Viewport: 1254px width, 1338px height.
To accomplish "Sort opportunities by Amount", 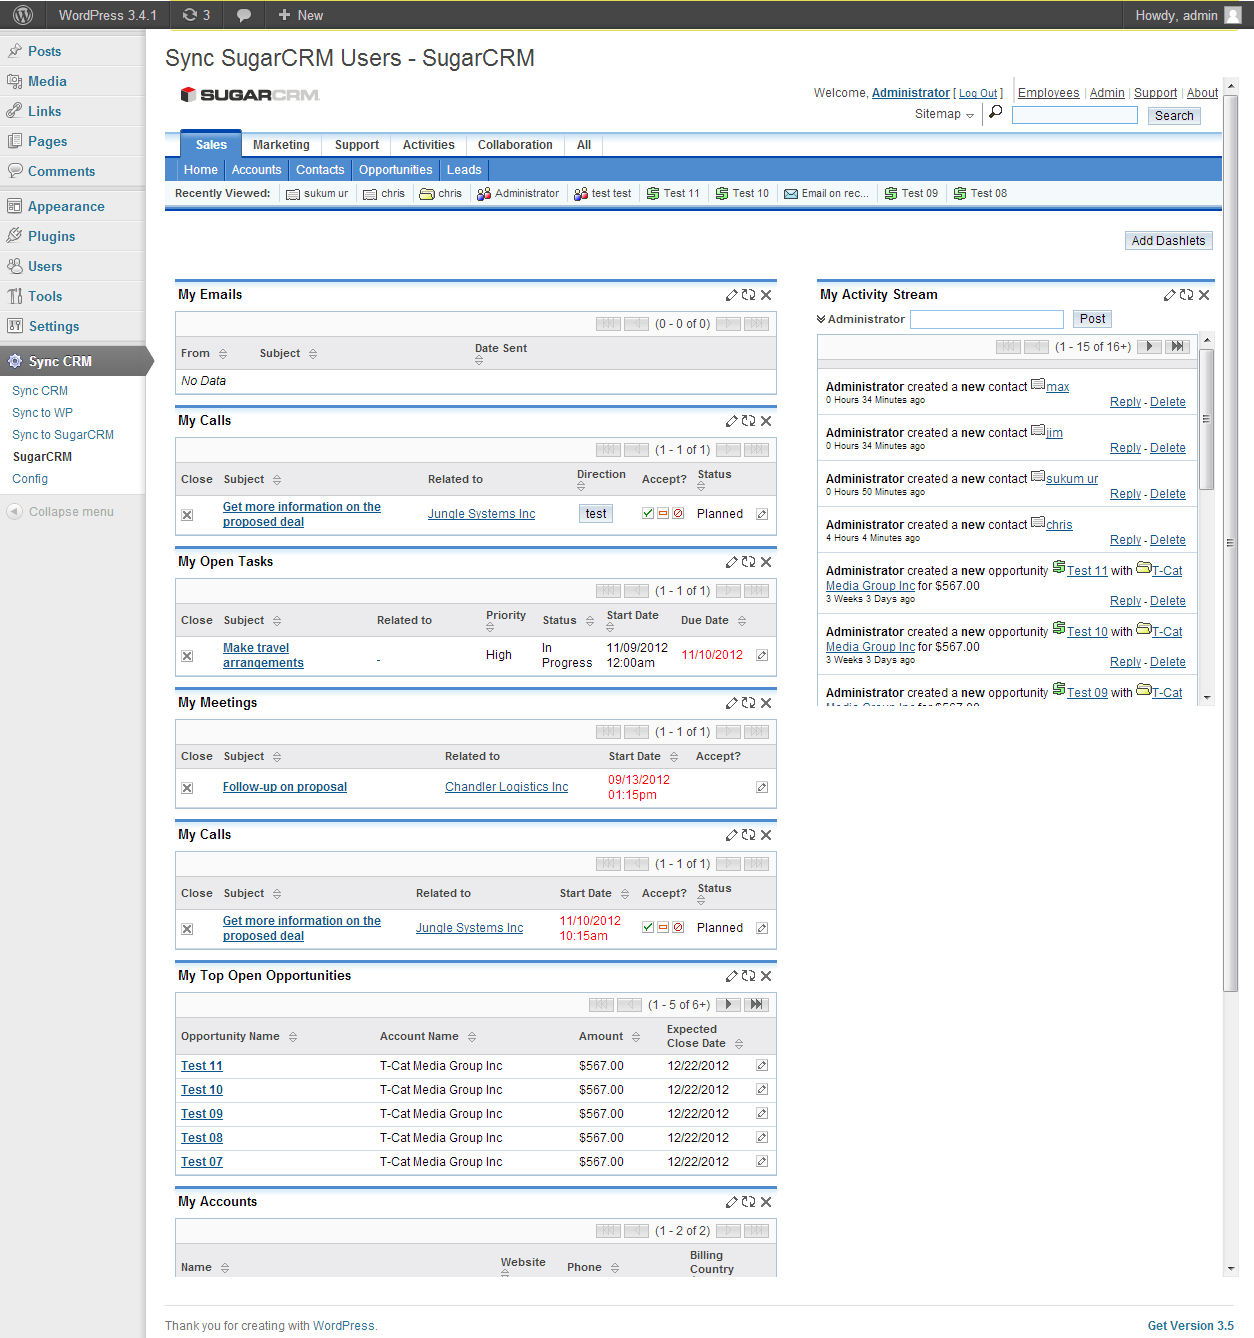I will (636, 1037).
